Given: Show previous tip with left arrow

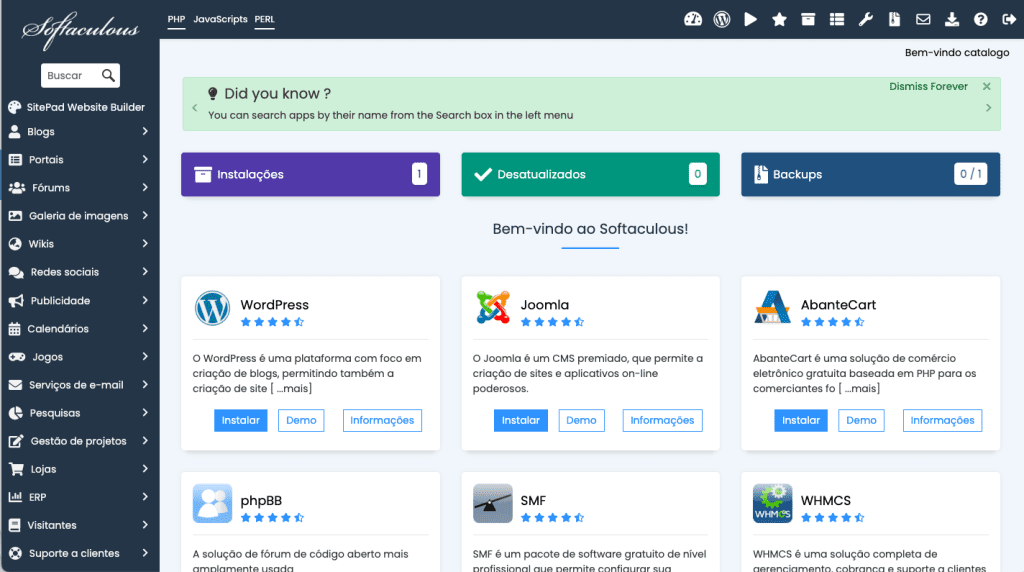Looking at the screenshot, I should 195,108.
